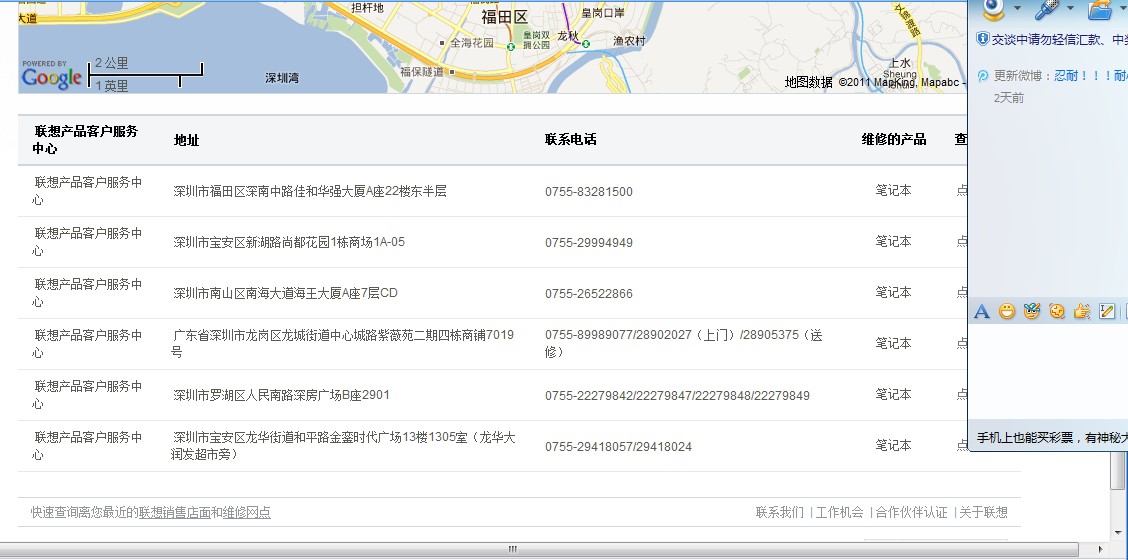
Task: Click the vertical scrollbar down arrow
Action: (x=1118, y=533)
